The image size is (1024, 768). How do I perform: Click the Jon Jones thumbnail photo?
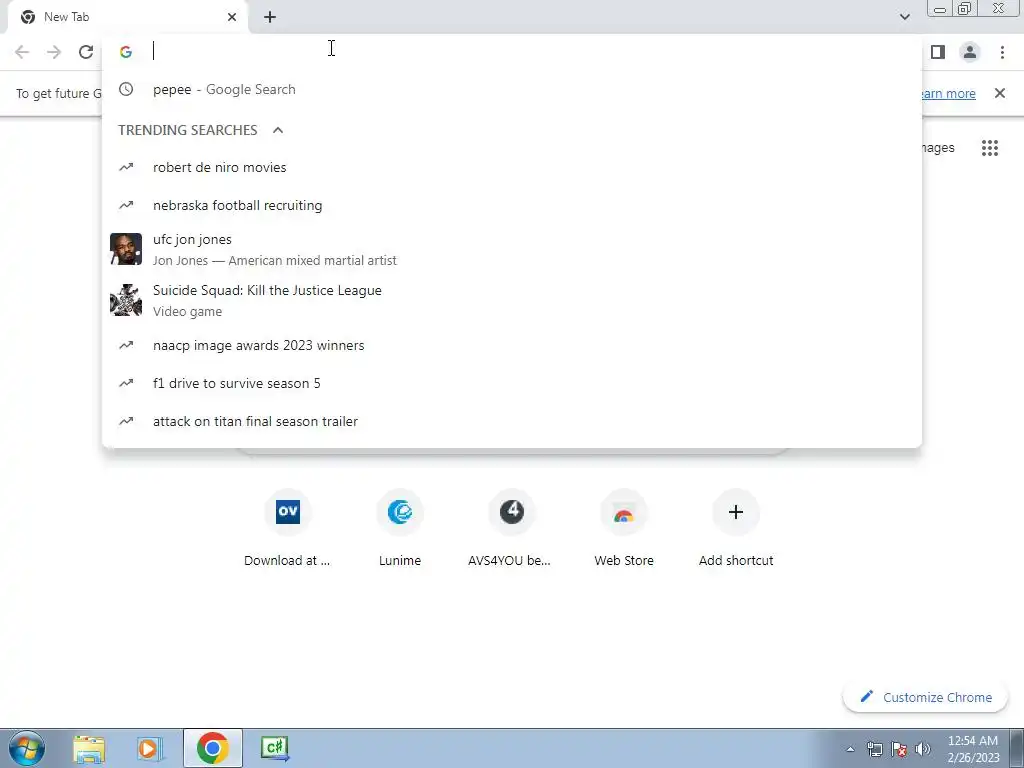(126, 249)
